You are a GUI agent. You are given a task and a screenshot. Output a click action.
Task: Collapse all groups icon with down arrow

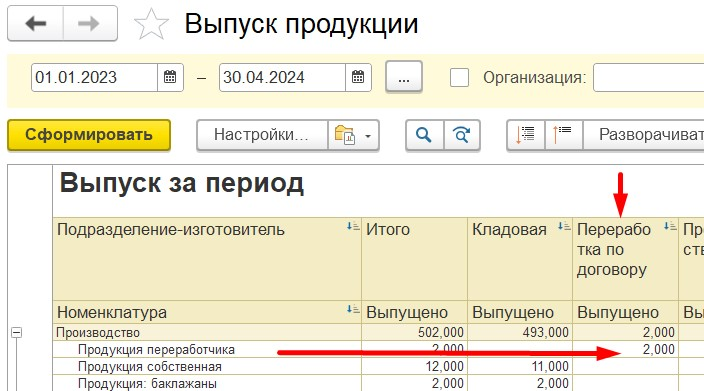click(x=526, y=135)
